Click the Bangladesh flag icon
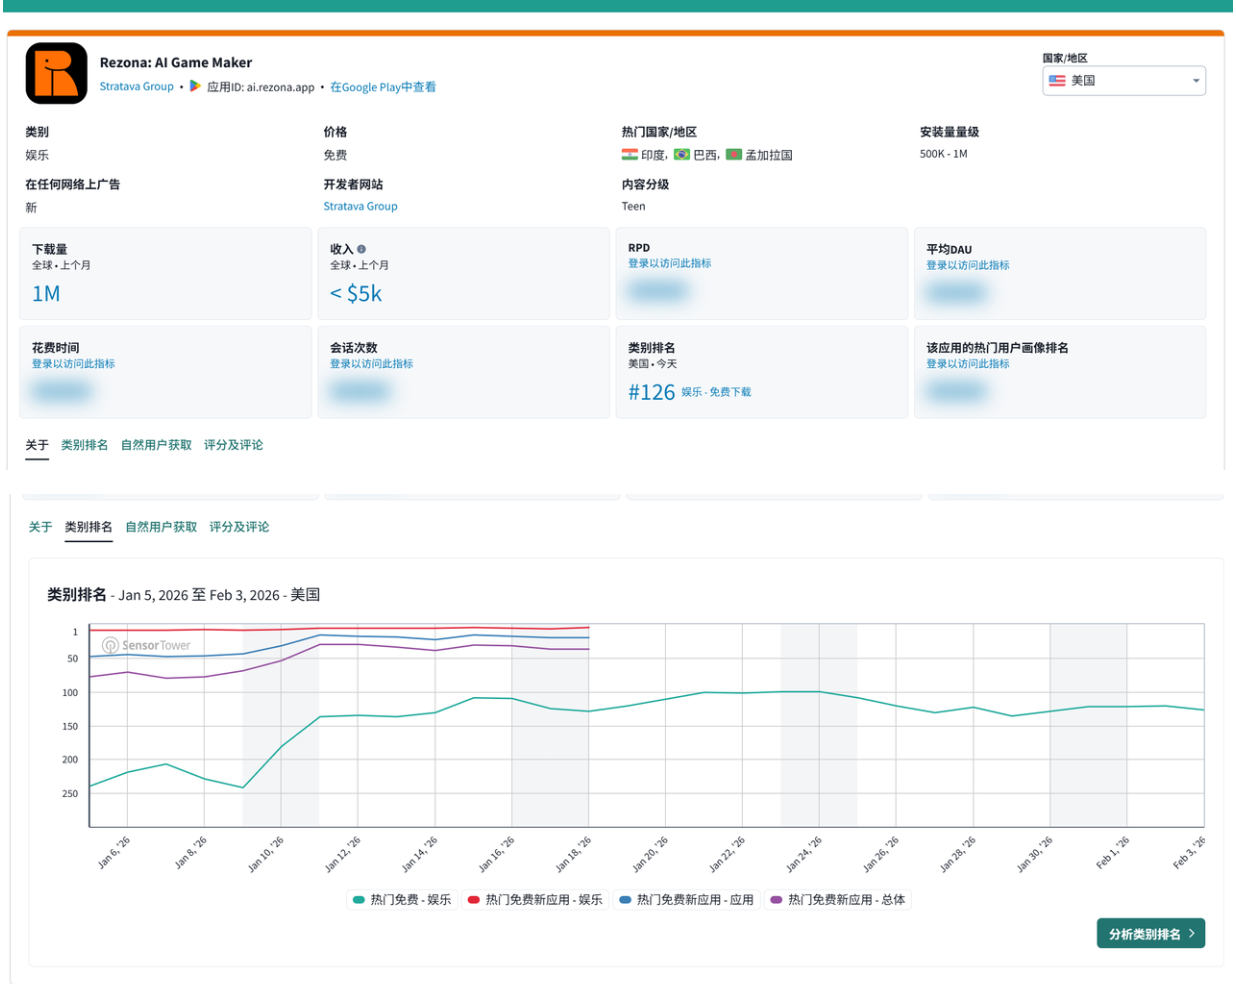The width and height of the screenshot is (1236, 984). click(734, 155)
